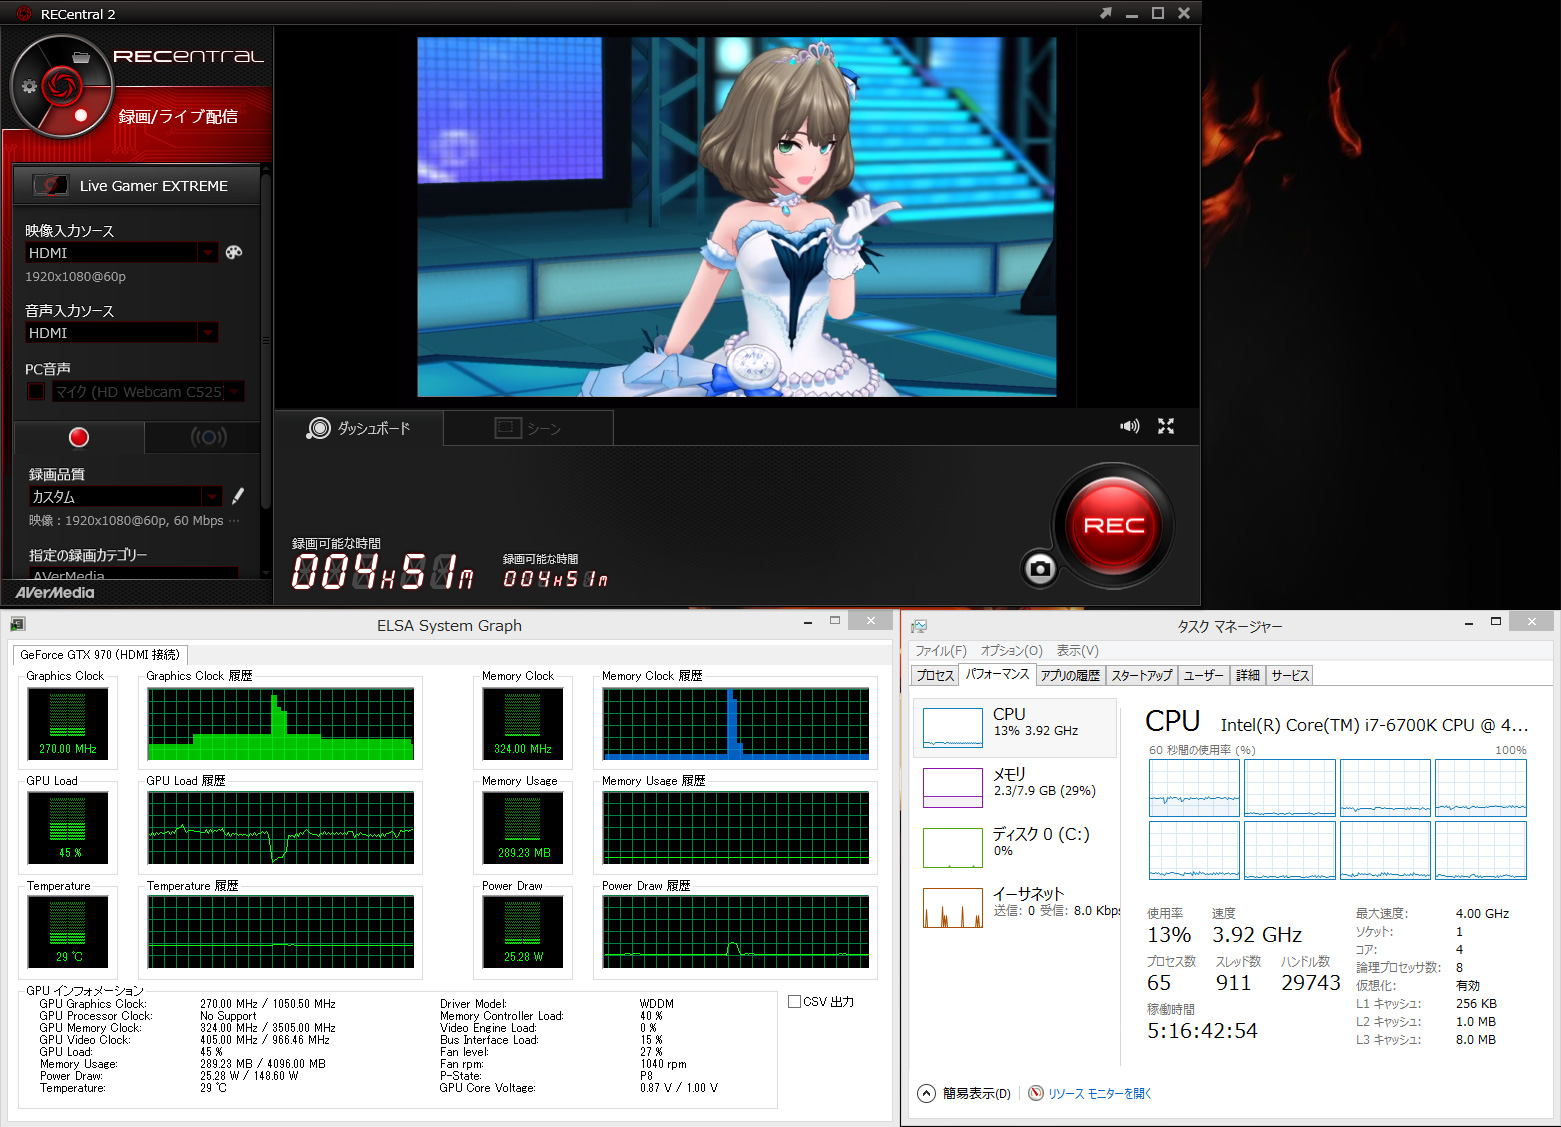1561x1127 pixels.
Task: Mute preview with the speaker icon
Action: point(1130,426)
